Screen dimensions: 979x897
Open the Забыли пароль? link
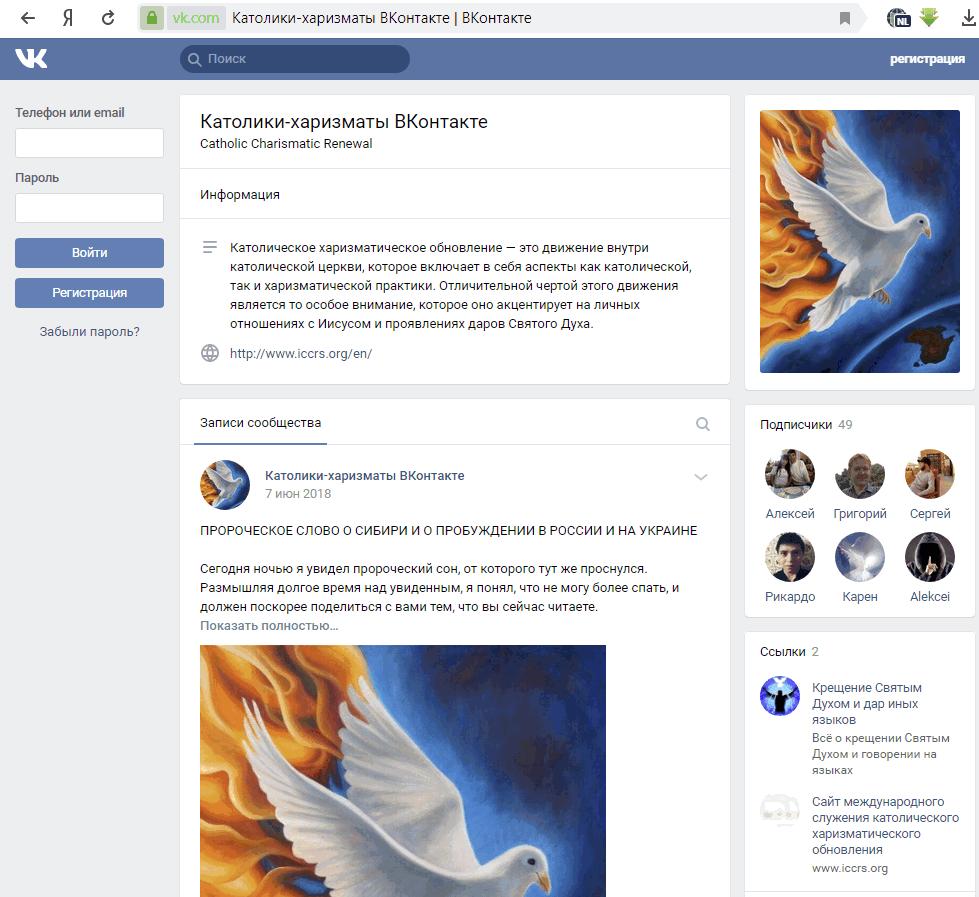(89, 331)
